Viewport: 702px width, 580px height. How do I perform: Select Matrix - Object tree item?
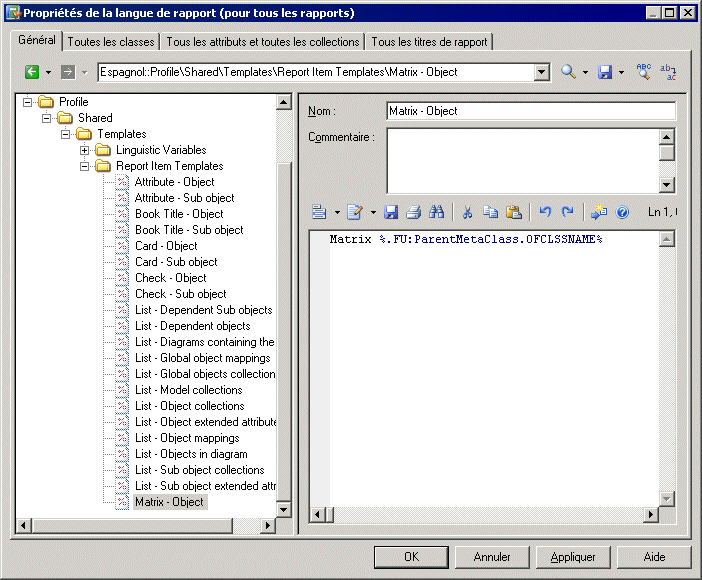coord(170,502)
